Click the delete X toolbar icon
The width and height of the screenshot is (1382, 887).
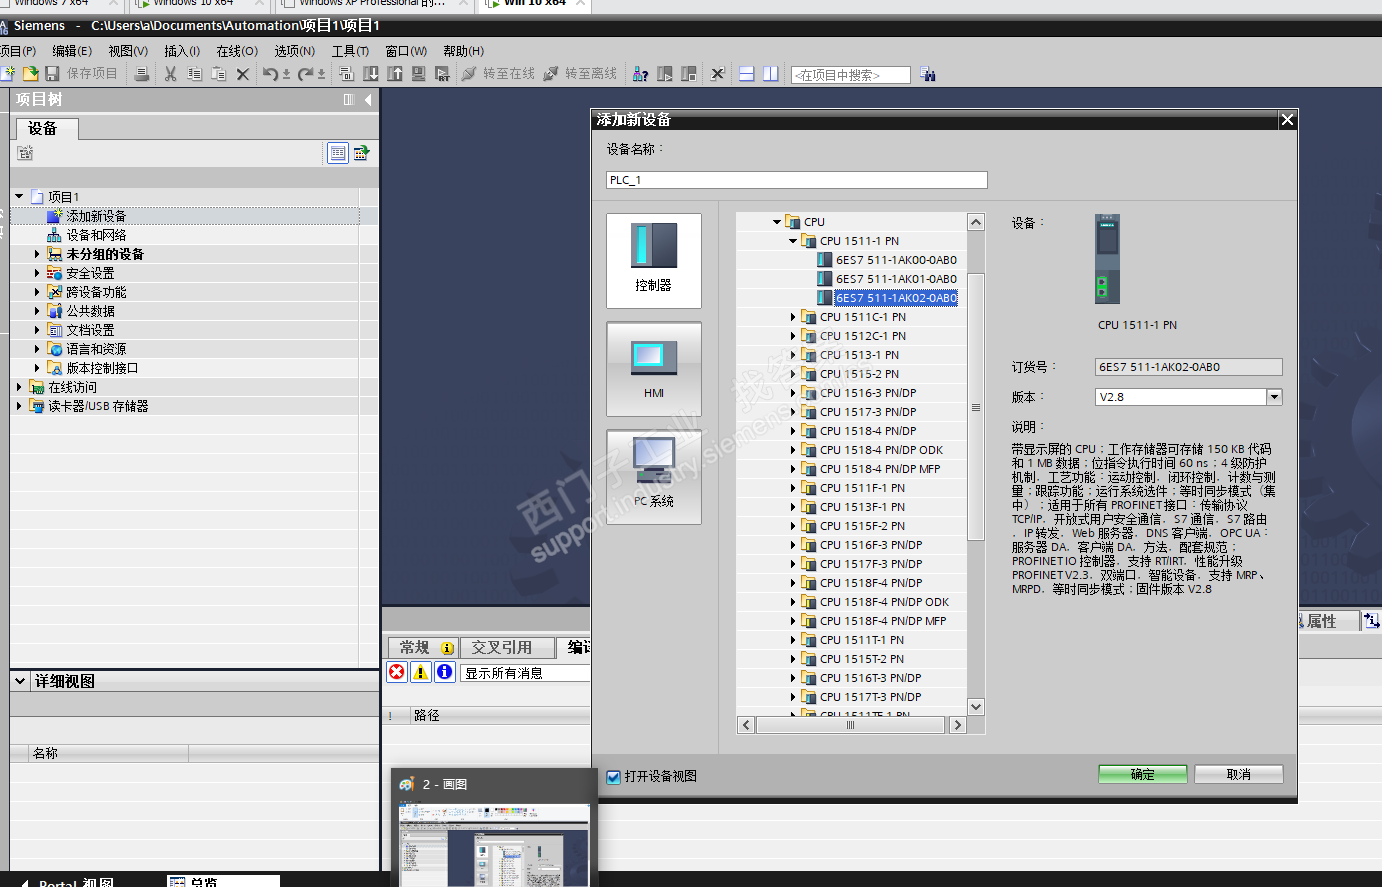coord(243,74)
